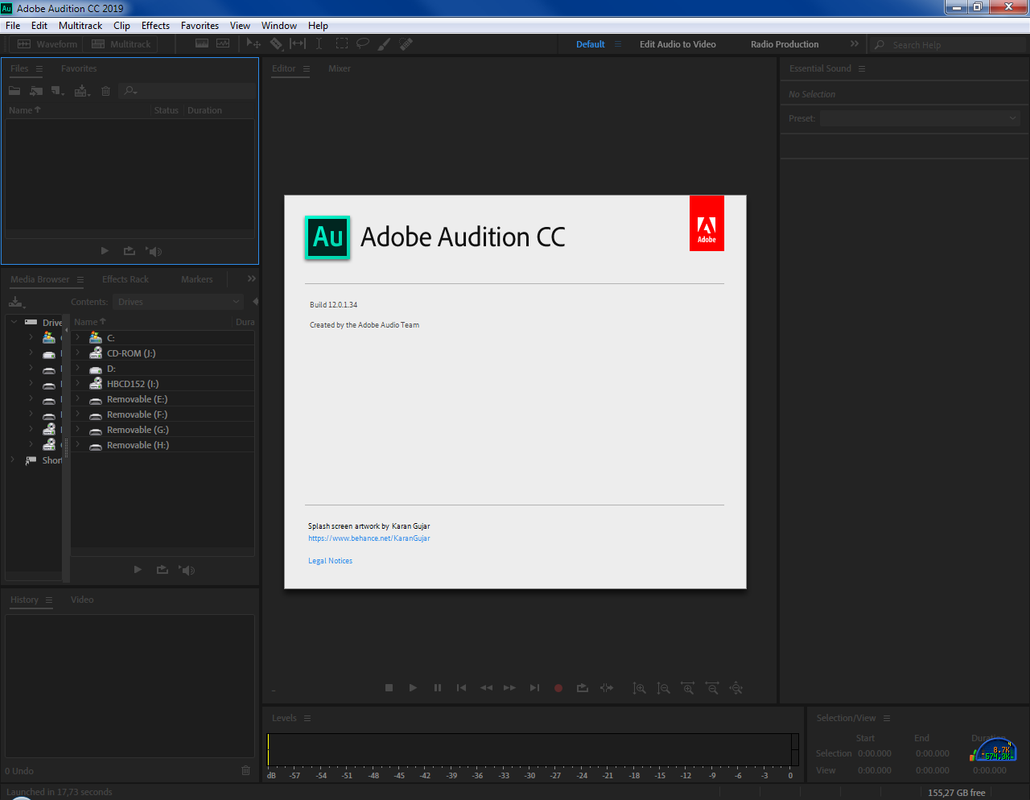Open the Files panel menu

39,68
